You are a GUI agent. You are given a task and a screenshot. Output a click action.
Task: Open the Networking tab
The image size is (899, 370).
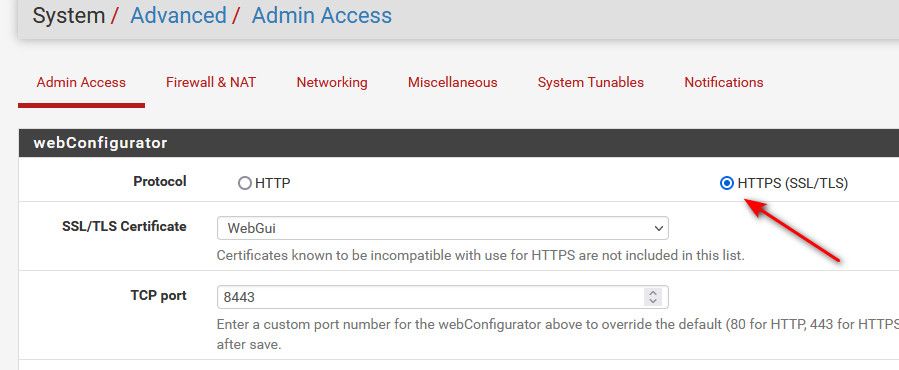click(x=332, y=82)
